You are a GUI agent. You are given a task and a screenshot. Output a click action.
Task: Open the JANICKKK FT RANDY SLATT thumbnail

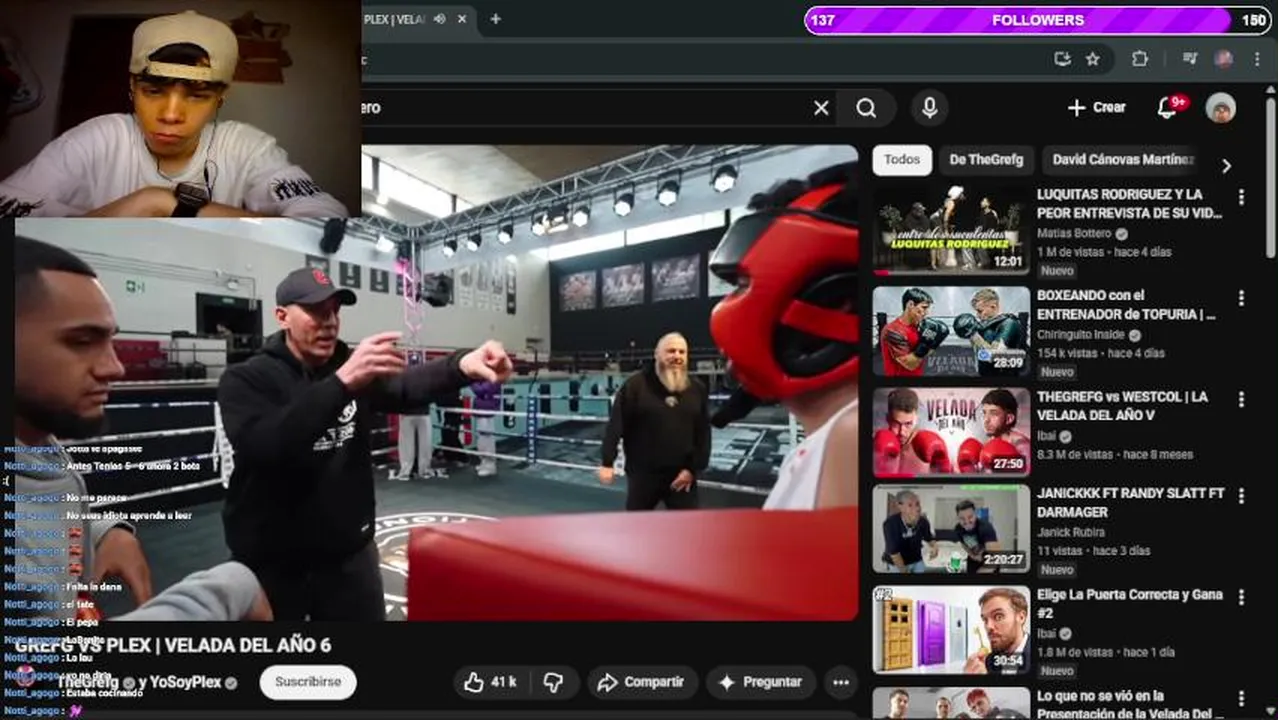tap(951, 529)
